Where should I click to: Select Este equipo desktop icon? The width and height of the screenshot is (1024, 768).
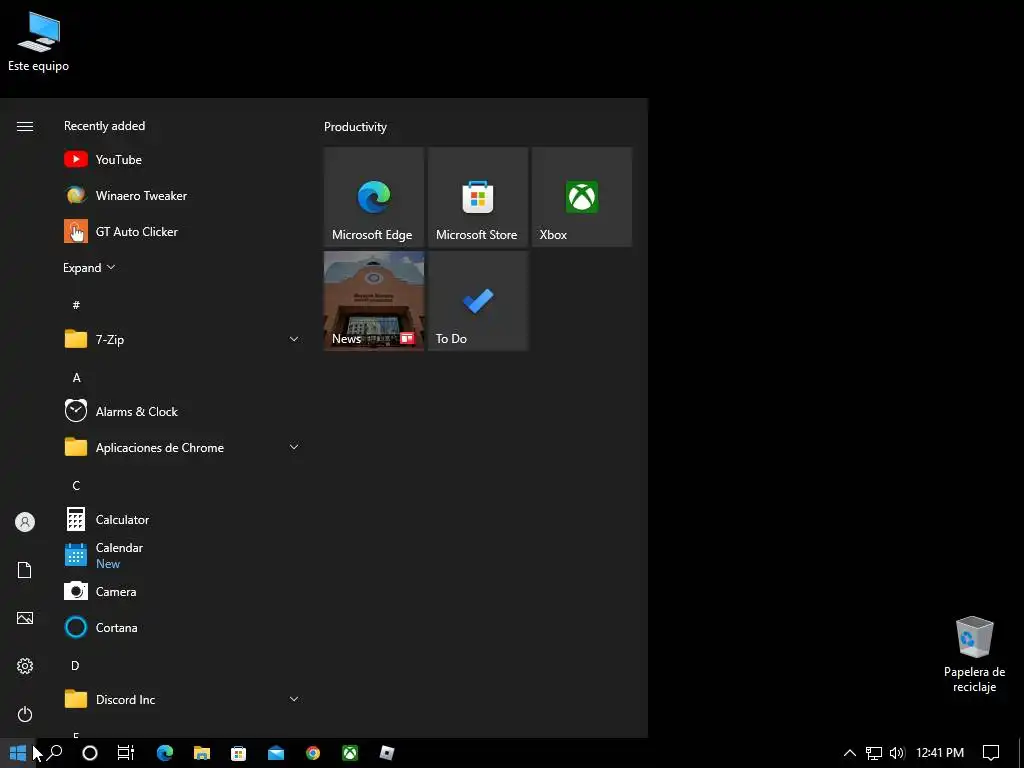pos(38,40)
